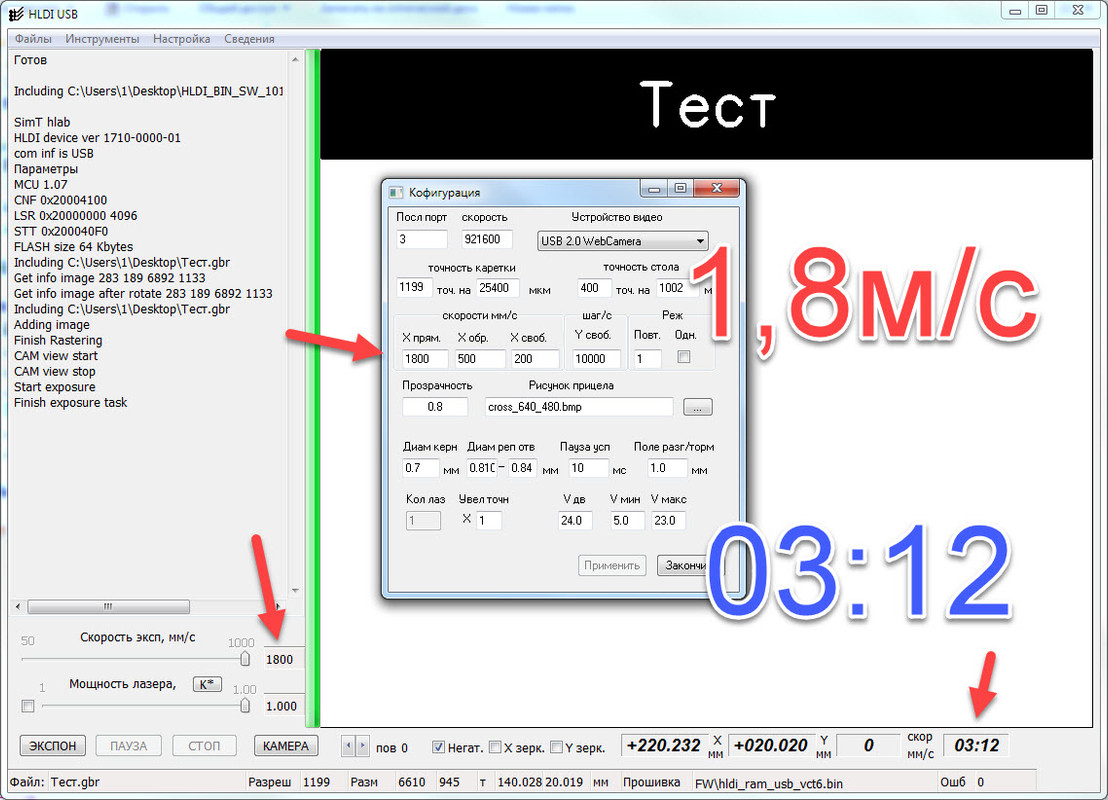
Task: Click the X coordinate display +220.232
Action: (x=664, y=746)
